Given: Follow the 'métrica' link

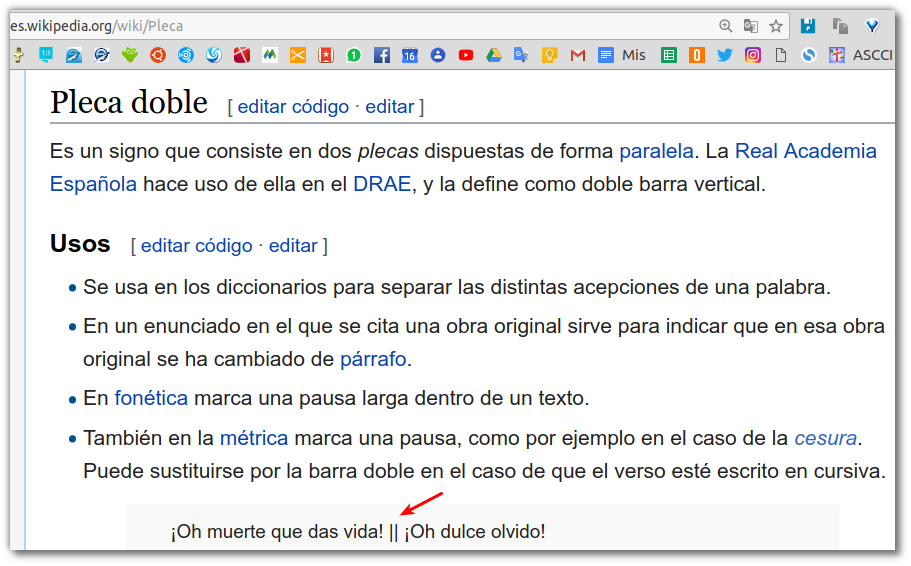Looking at the screenshot, I should tap(254, 438).
